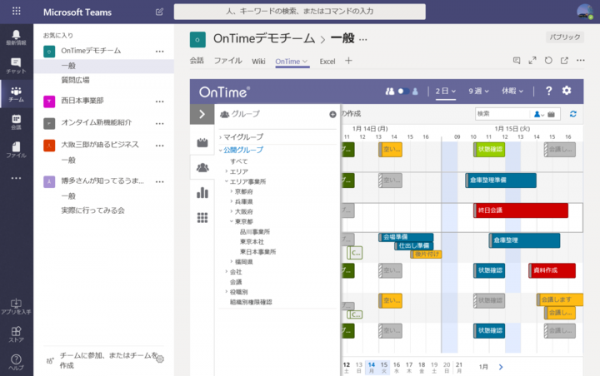The width and height of the screenshot is (600, 376).
Task: Select date 16 in the bottom date strip
Action: click(396, 367)
